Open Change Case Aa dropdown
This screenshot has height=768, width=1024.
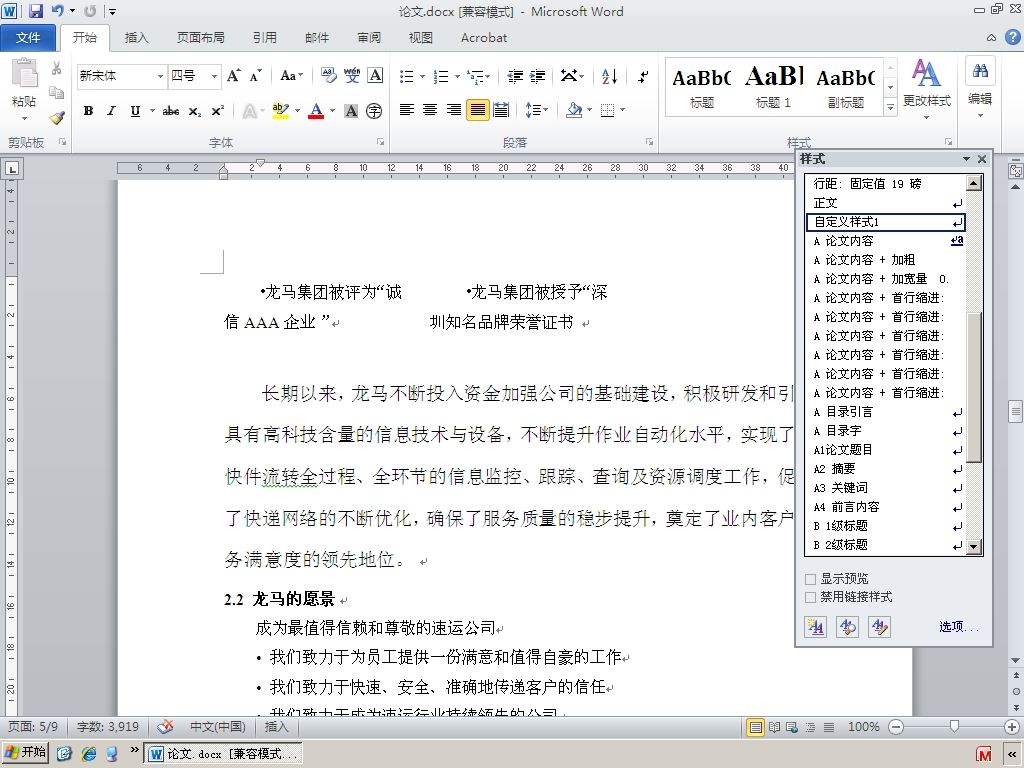coord(291,76)
